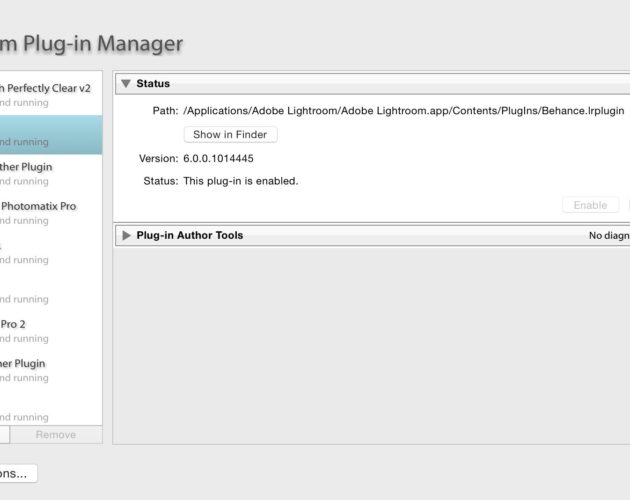Click the Remove button below the plug-in list
Image resolution: width=630 pixels, height=500 pixels.
(x=56, y=434)
